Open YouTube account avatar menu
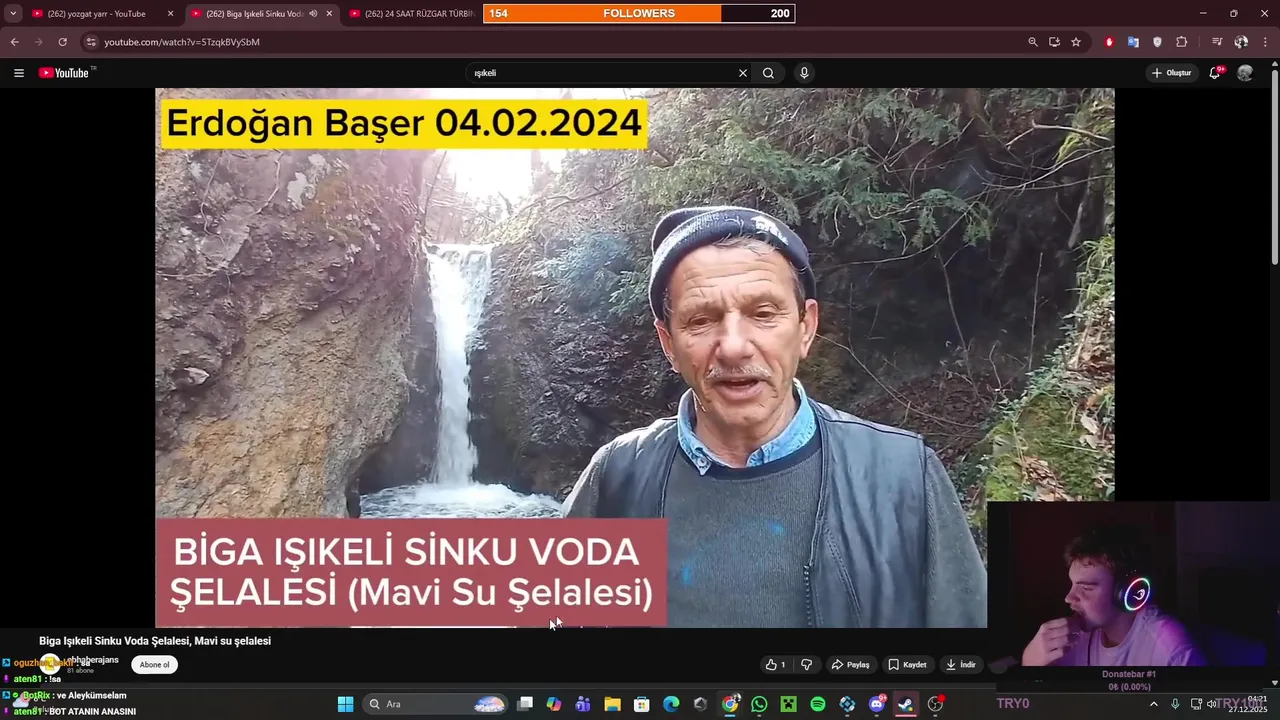This screenshot has height=720, width=1280. tap(1245, 73)
